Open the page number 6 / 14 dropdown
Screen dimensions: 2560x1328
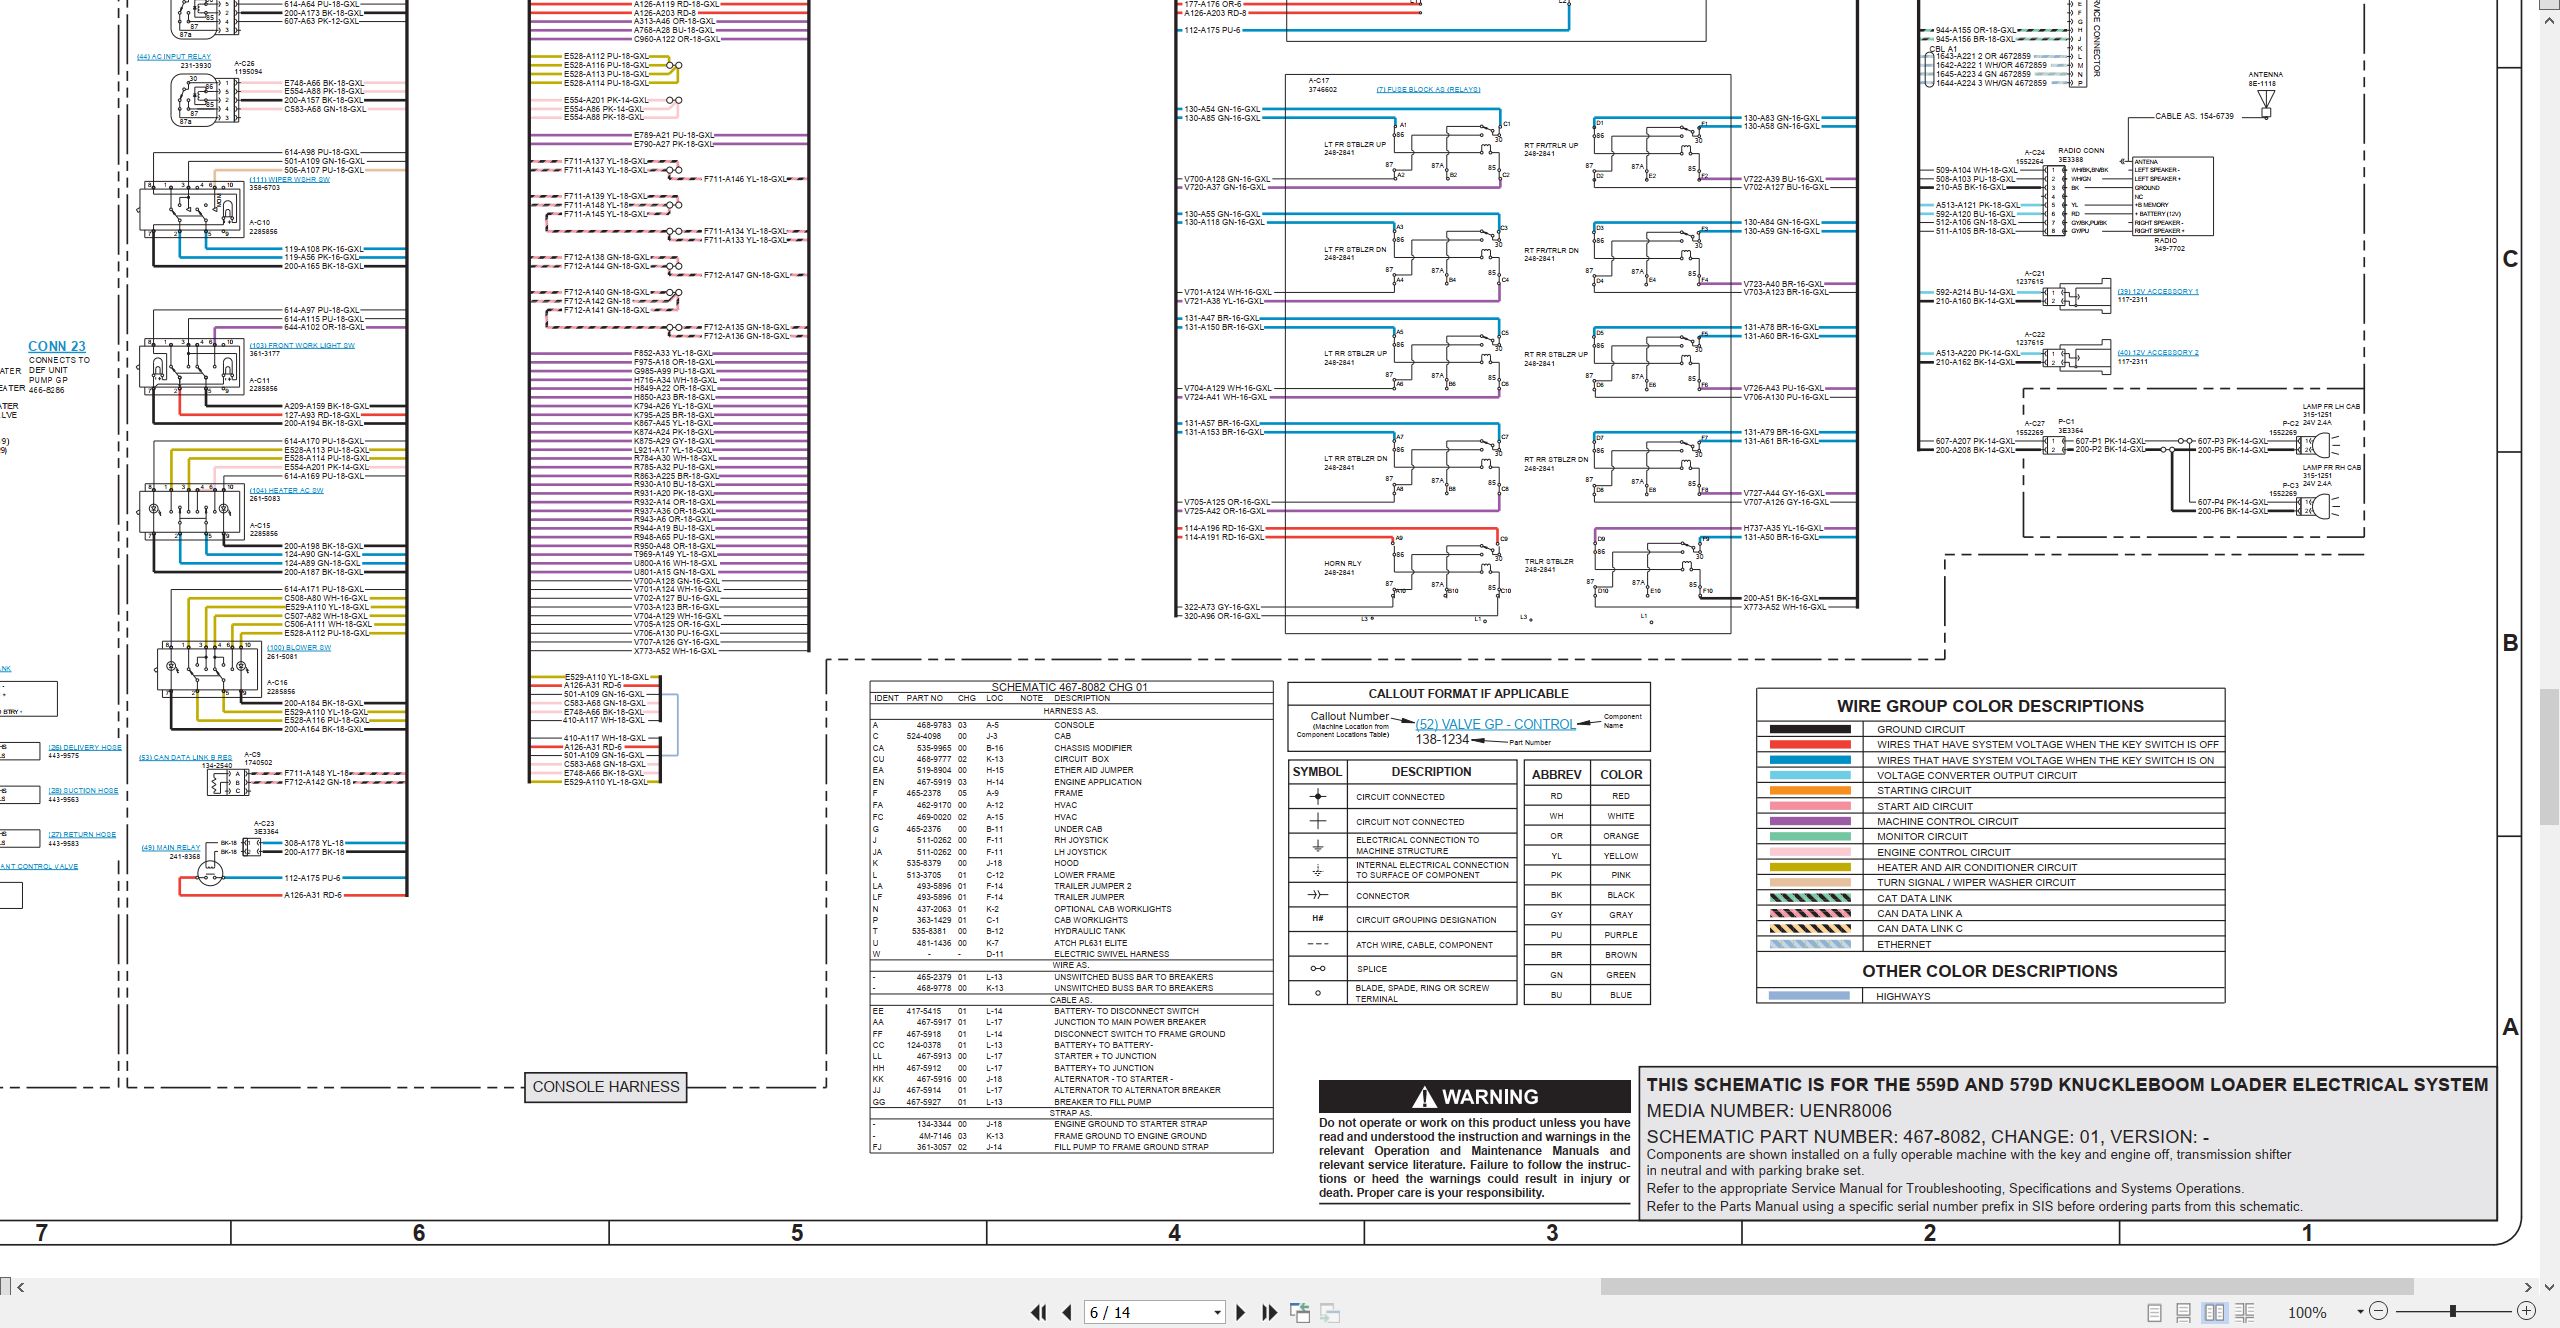[1217, 1312]
